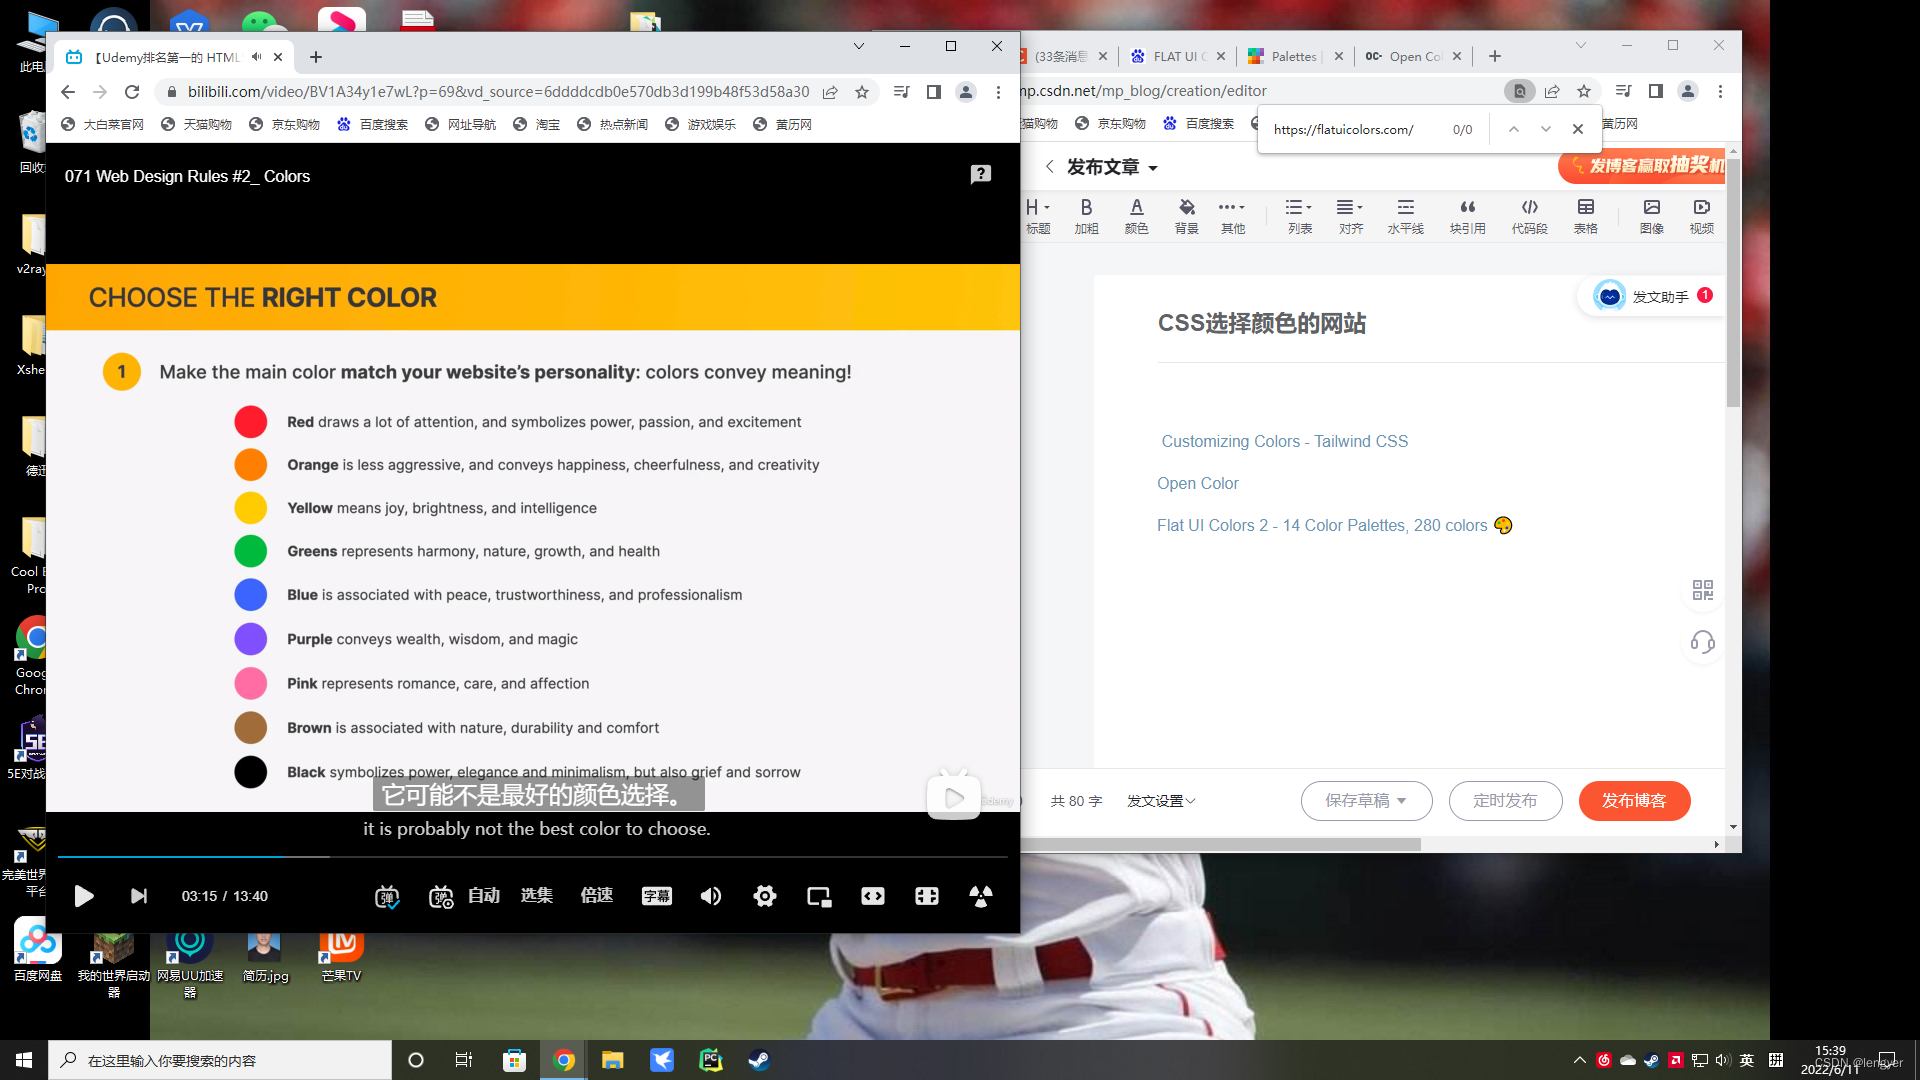1920x1080 pixels.
Task: Enter picture-in-picture mode in player
Action: point(819,896)
